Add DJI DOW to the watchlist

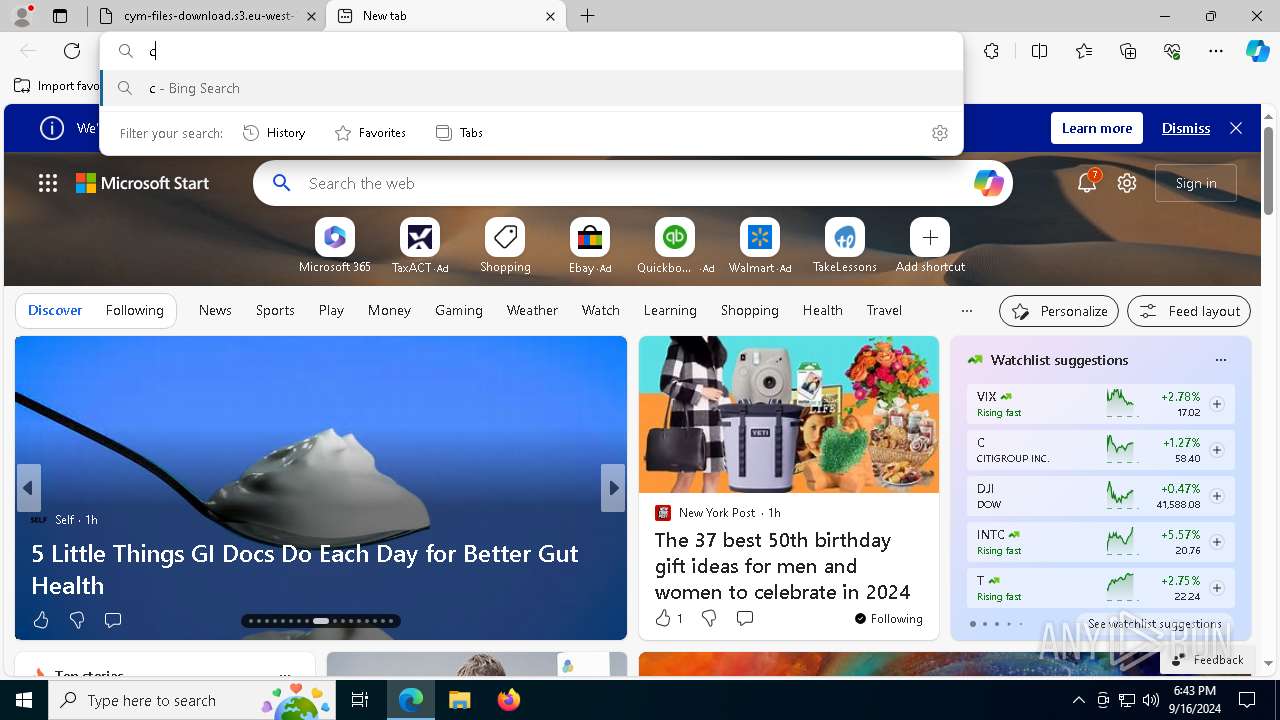coord(1217,496)
